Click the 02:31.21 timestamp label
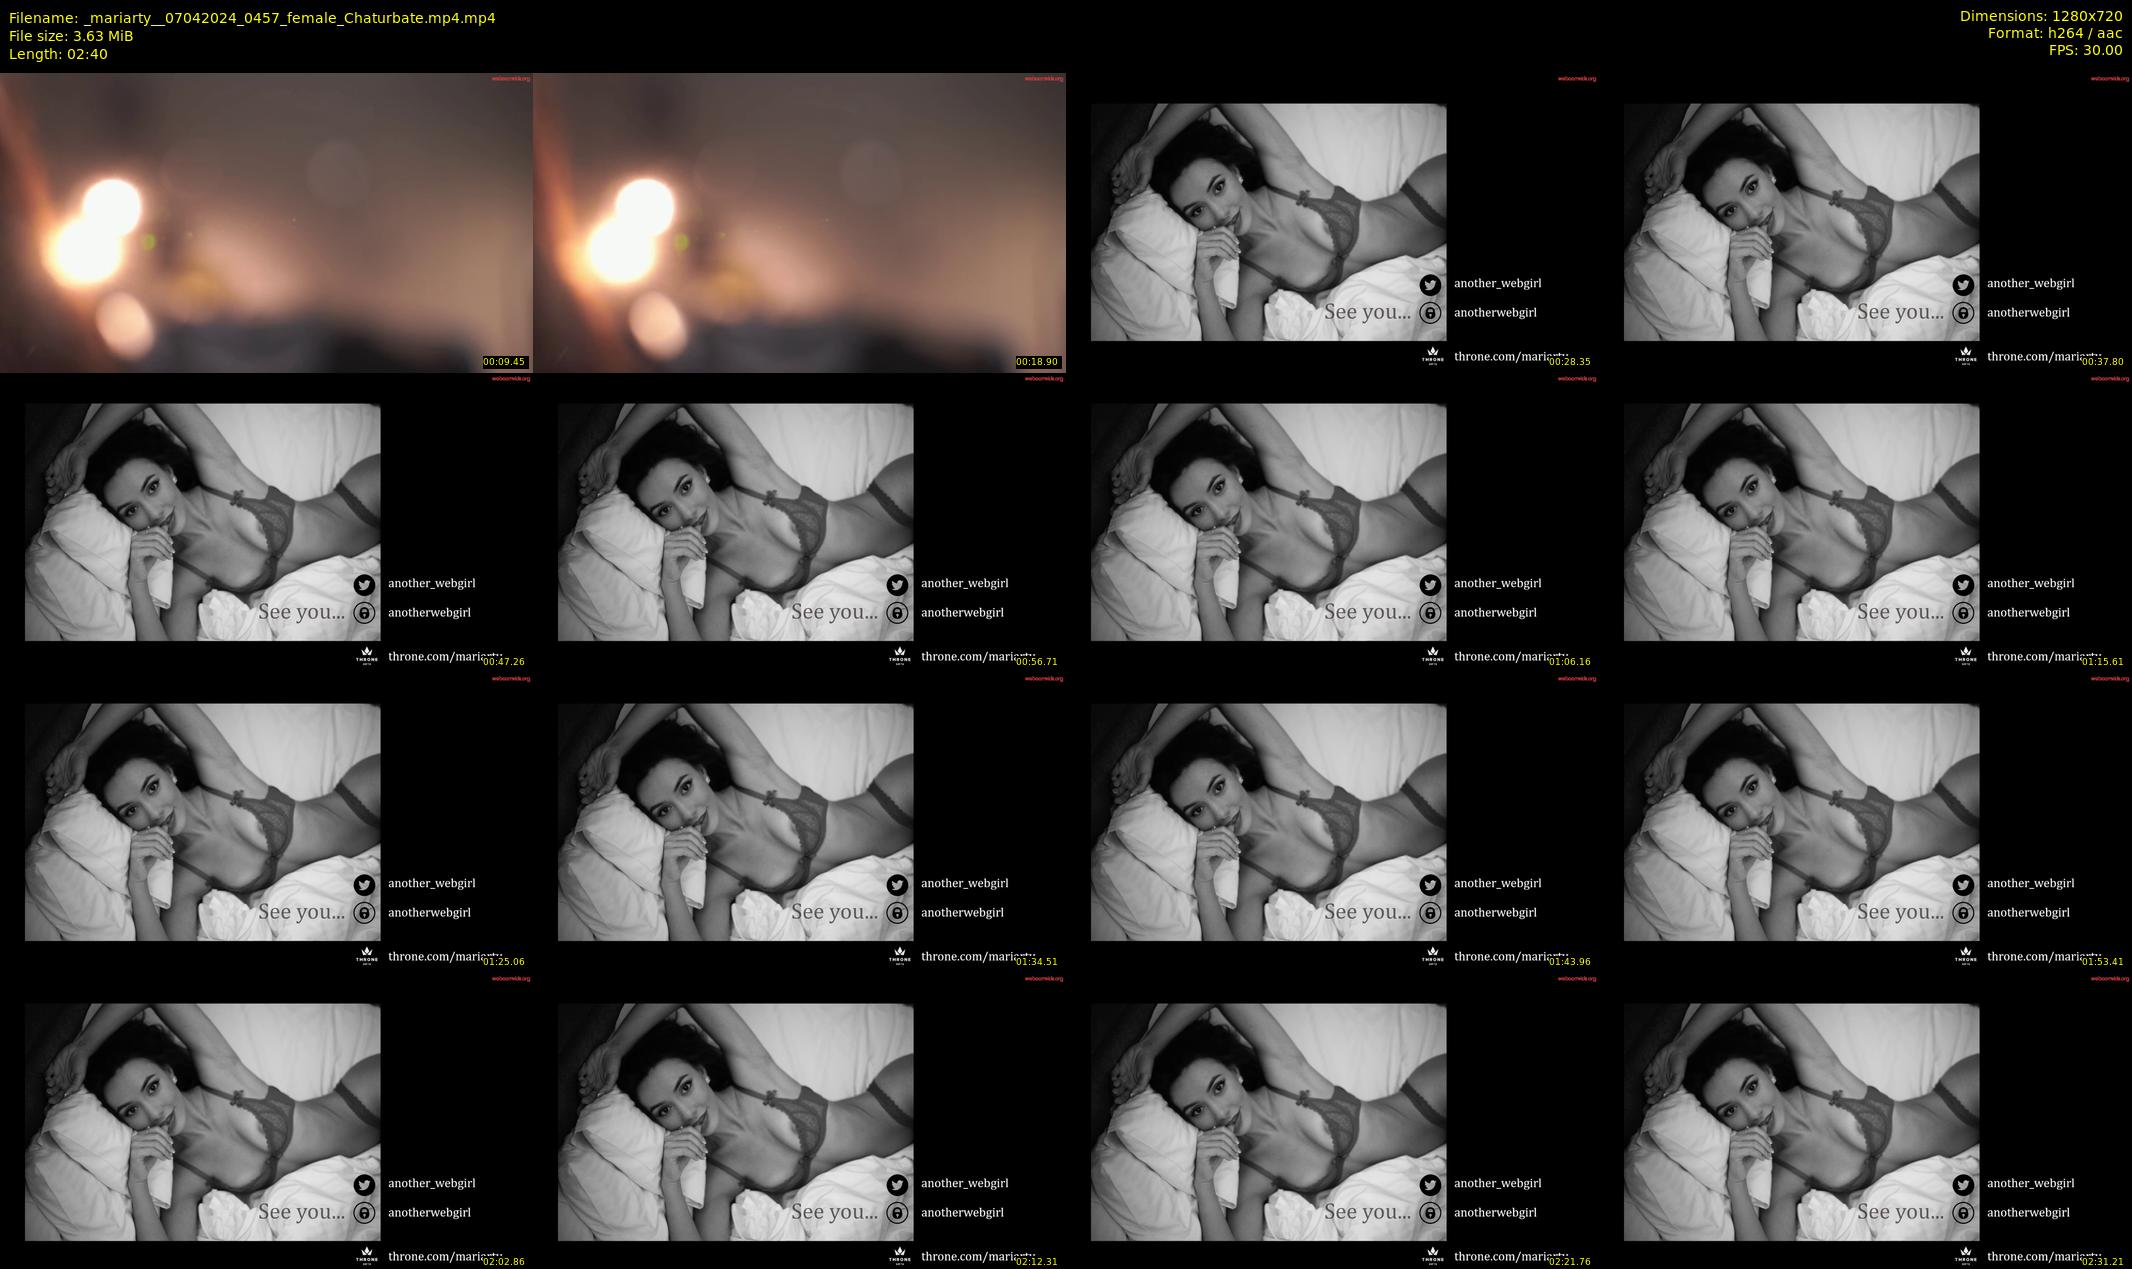 pyautogui.click(x=2102, y=1262)
